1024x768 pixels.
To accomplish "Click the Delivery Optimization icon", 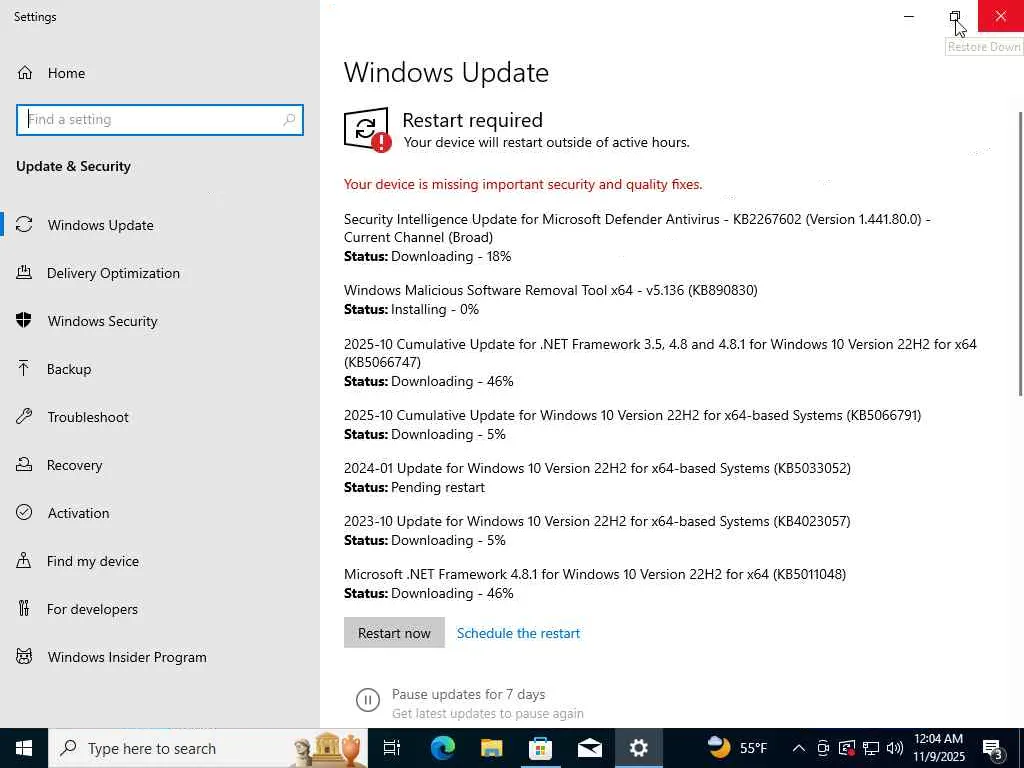I will (24, 272).
